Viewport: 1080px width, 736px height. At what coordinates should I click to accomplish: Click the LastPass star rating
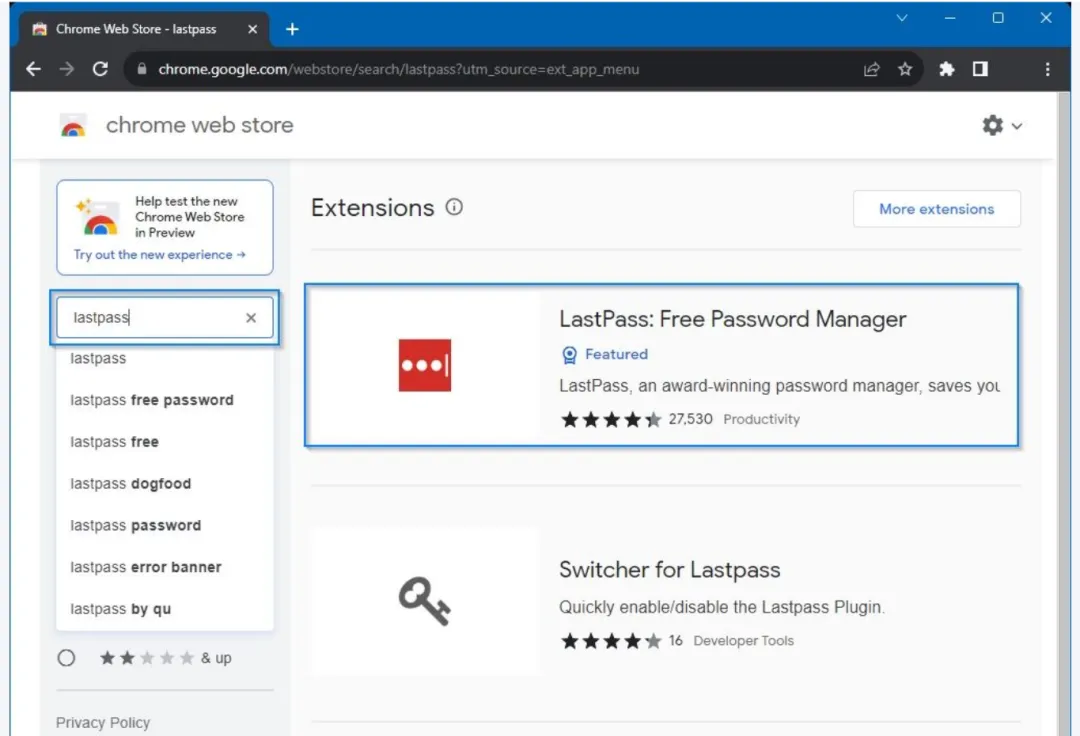[x=610, y=419]
